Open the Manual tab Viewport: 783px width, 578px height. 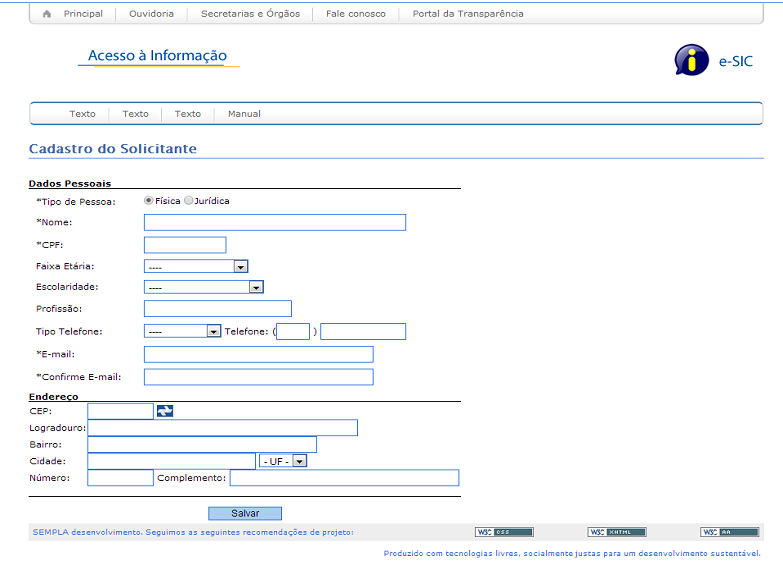(x=244, y=114)
